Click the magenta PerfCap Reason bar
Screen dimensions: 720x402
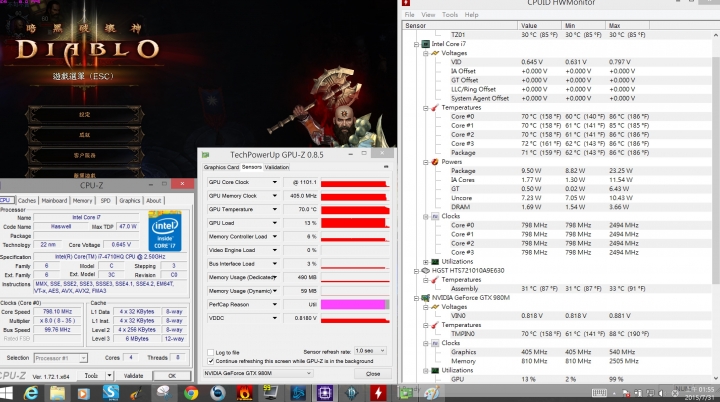tap(355, 305)
